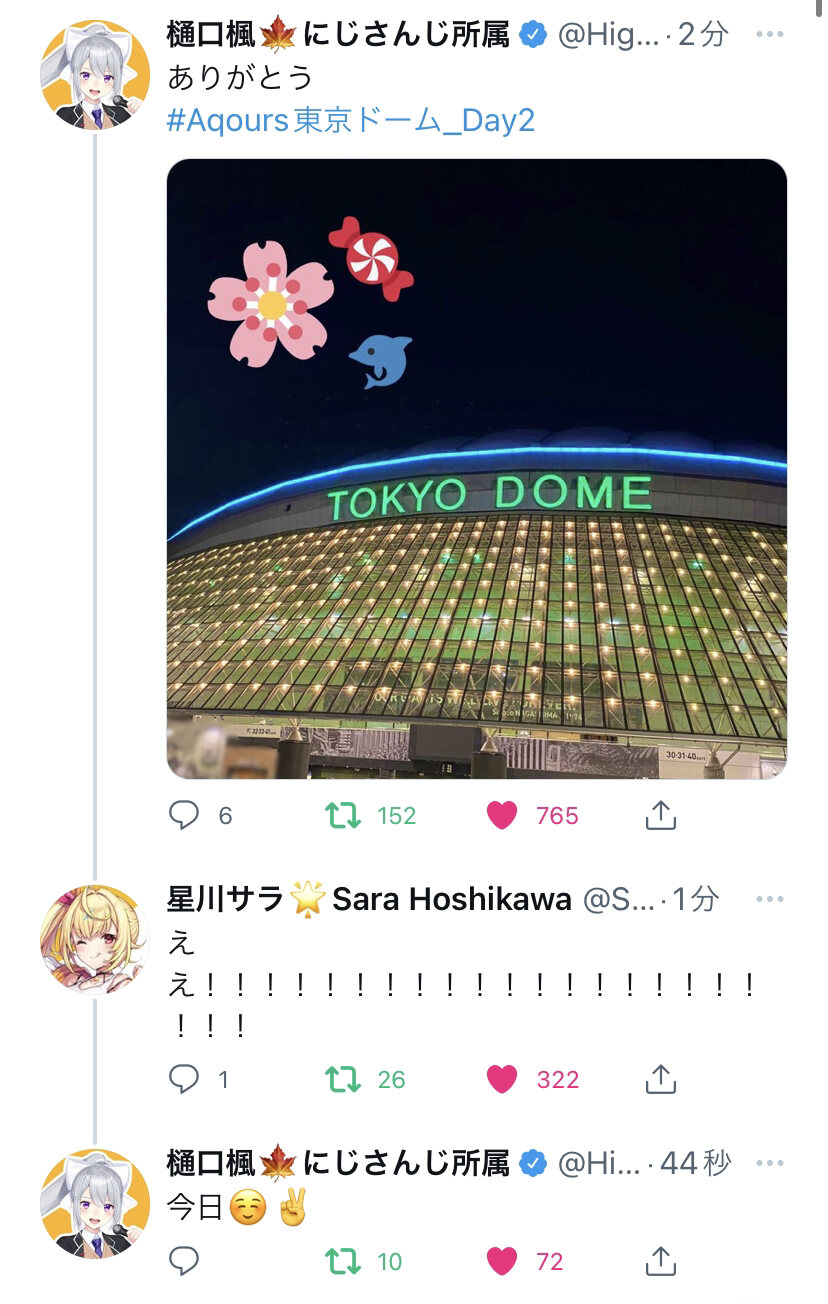
Task: Open Sara Hoshikawa's profile avatar
Action: click(94, 939)
